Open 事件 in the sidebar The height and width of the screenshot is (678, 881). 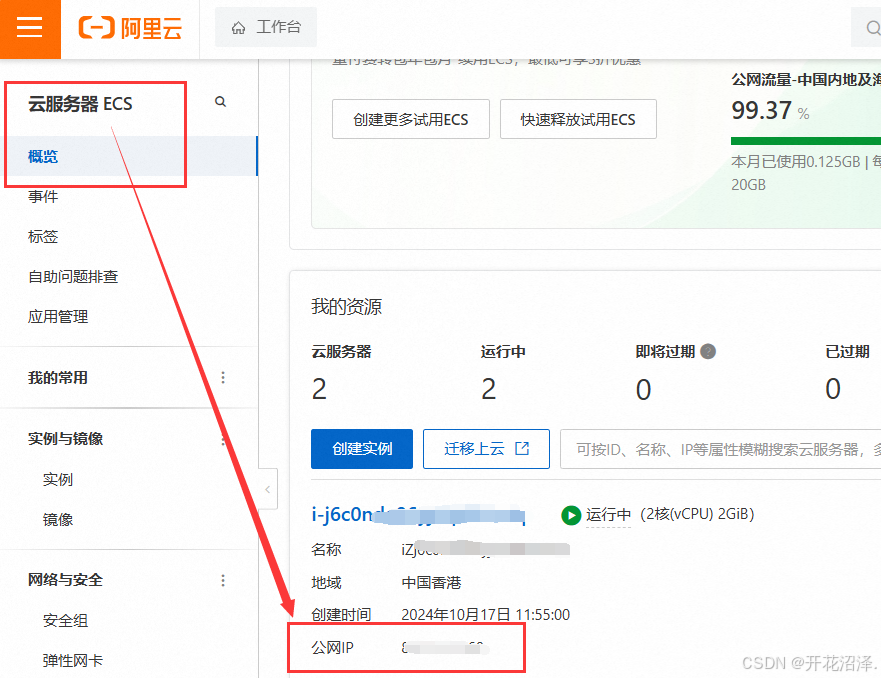click(43, 197)
